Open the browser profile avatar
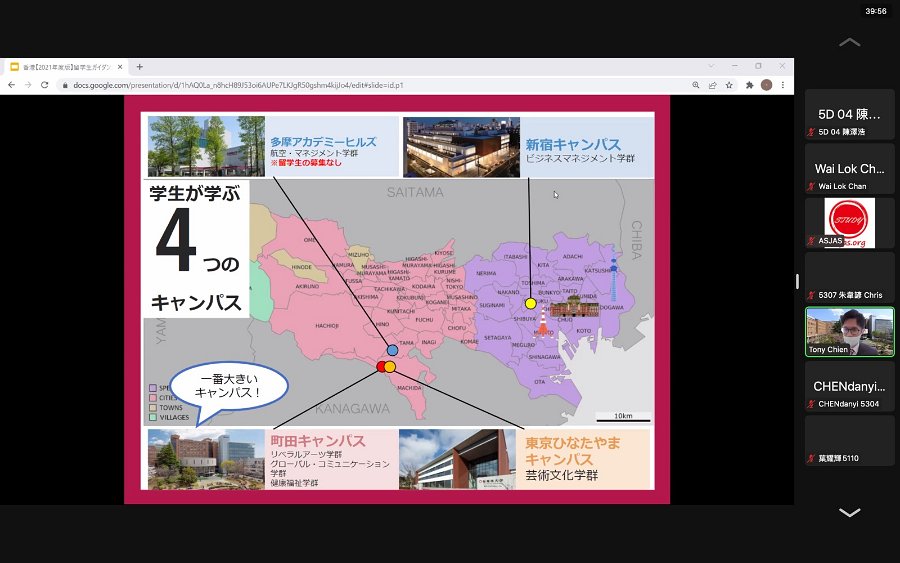 point(766,85)
